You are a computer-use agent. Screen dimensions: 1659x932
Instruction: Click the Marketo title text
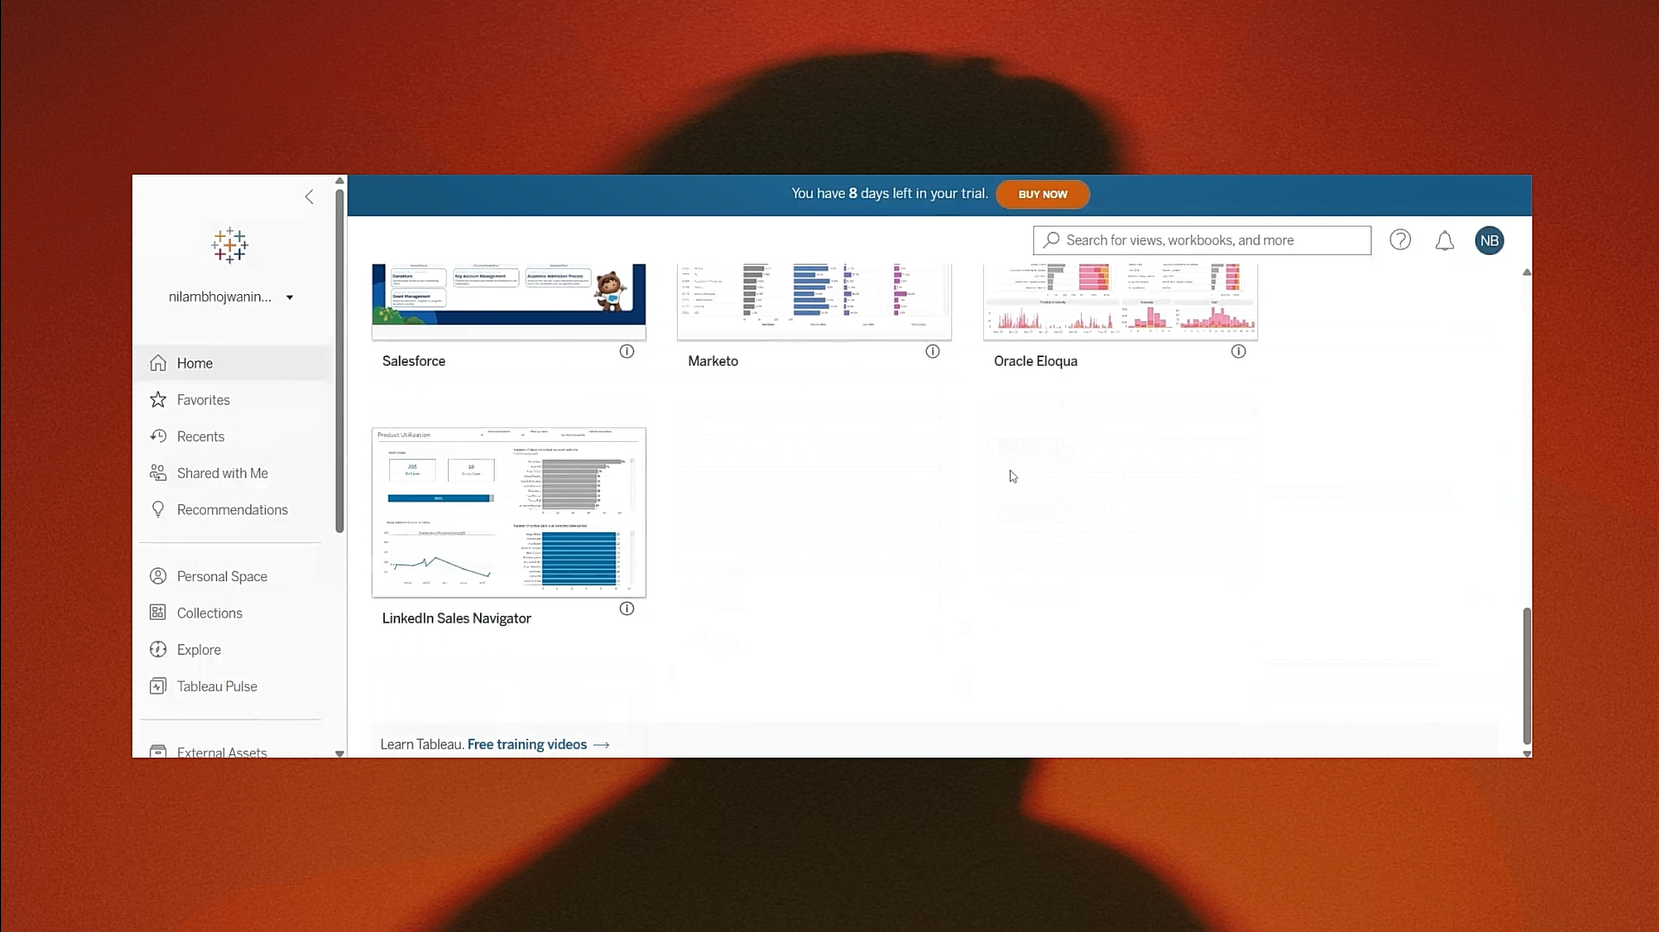(713, 361)
